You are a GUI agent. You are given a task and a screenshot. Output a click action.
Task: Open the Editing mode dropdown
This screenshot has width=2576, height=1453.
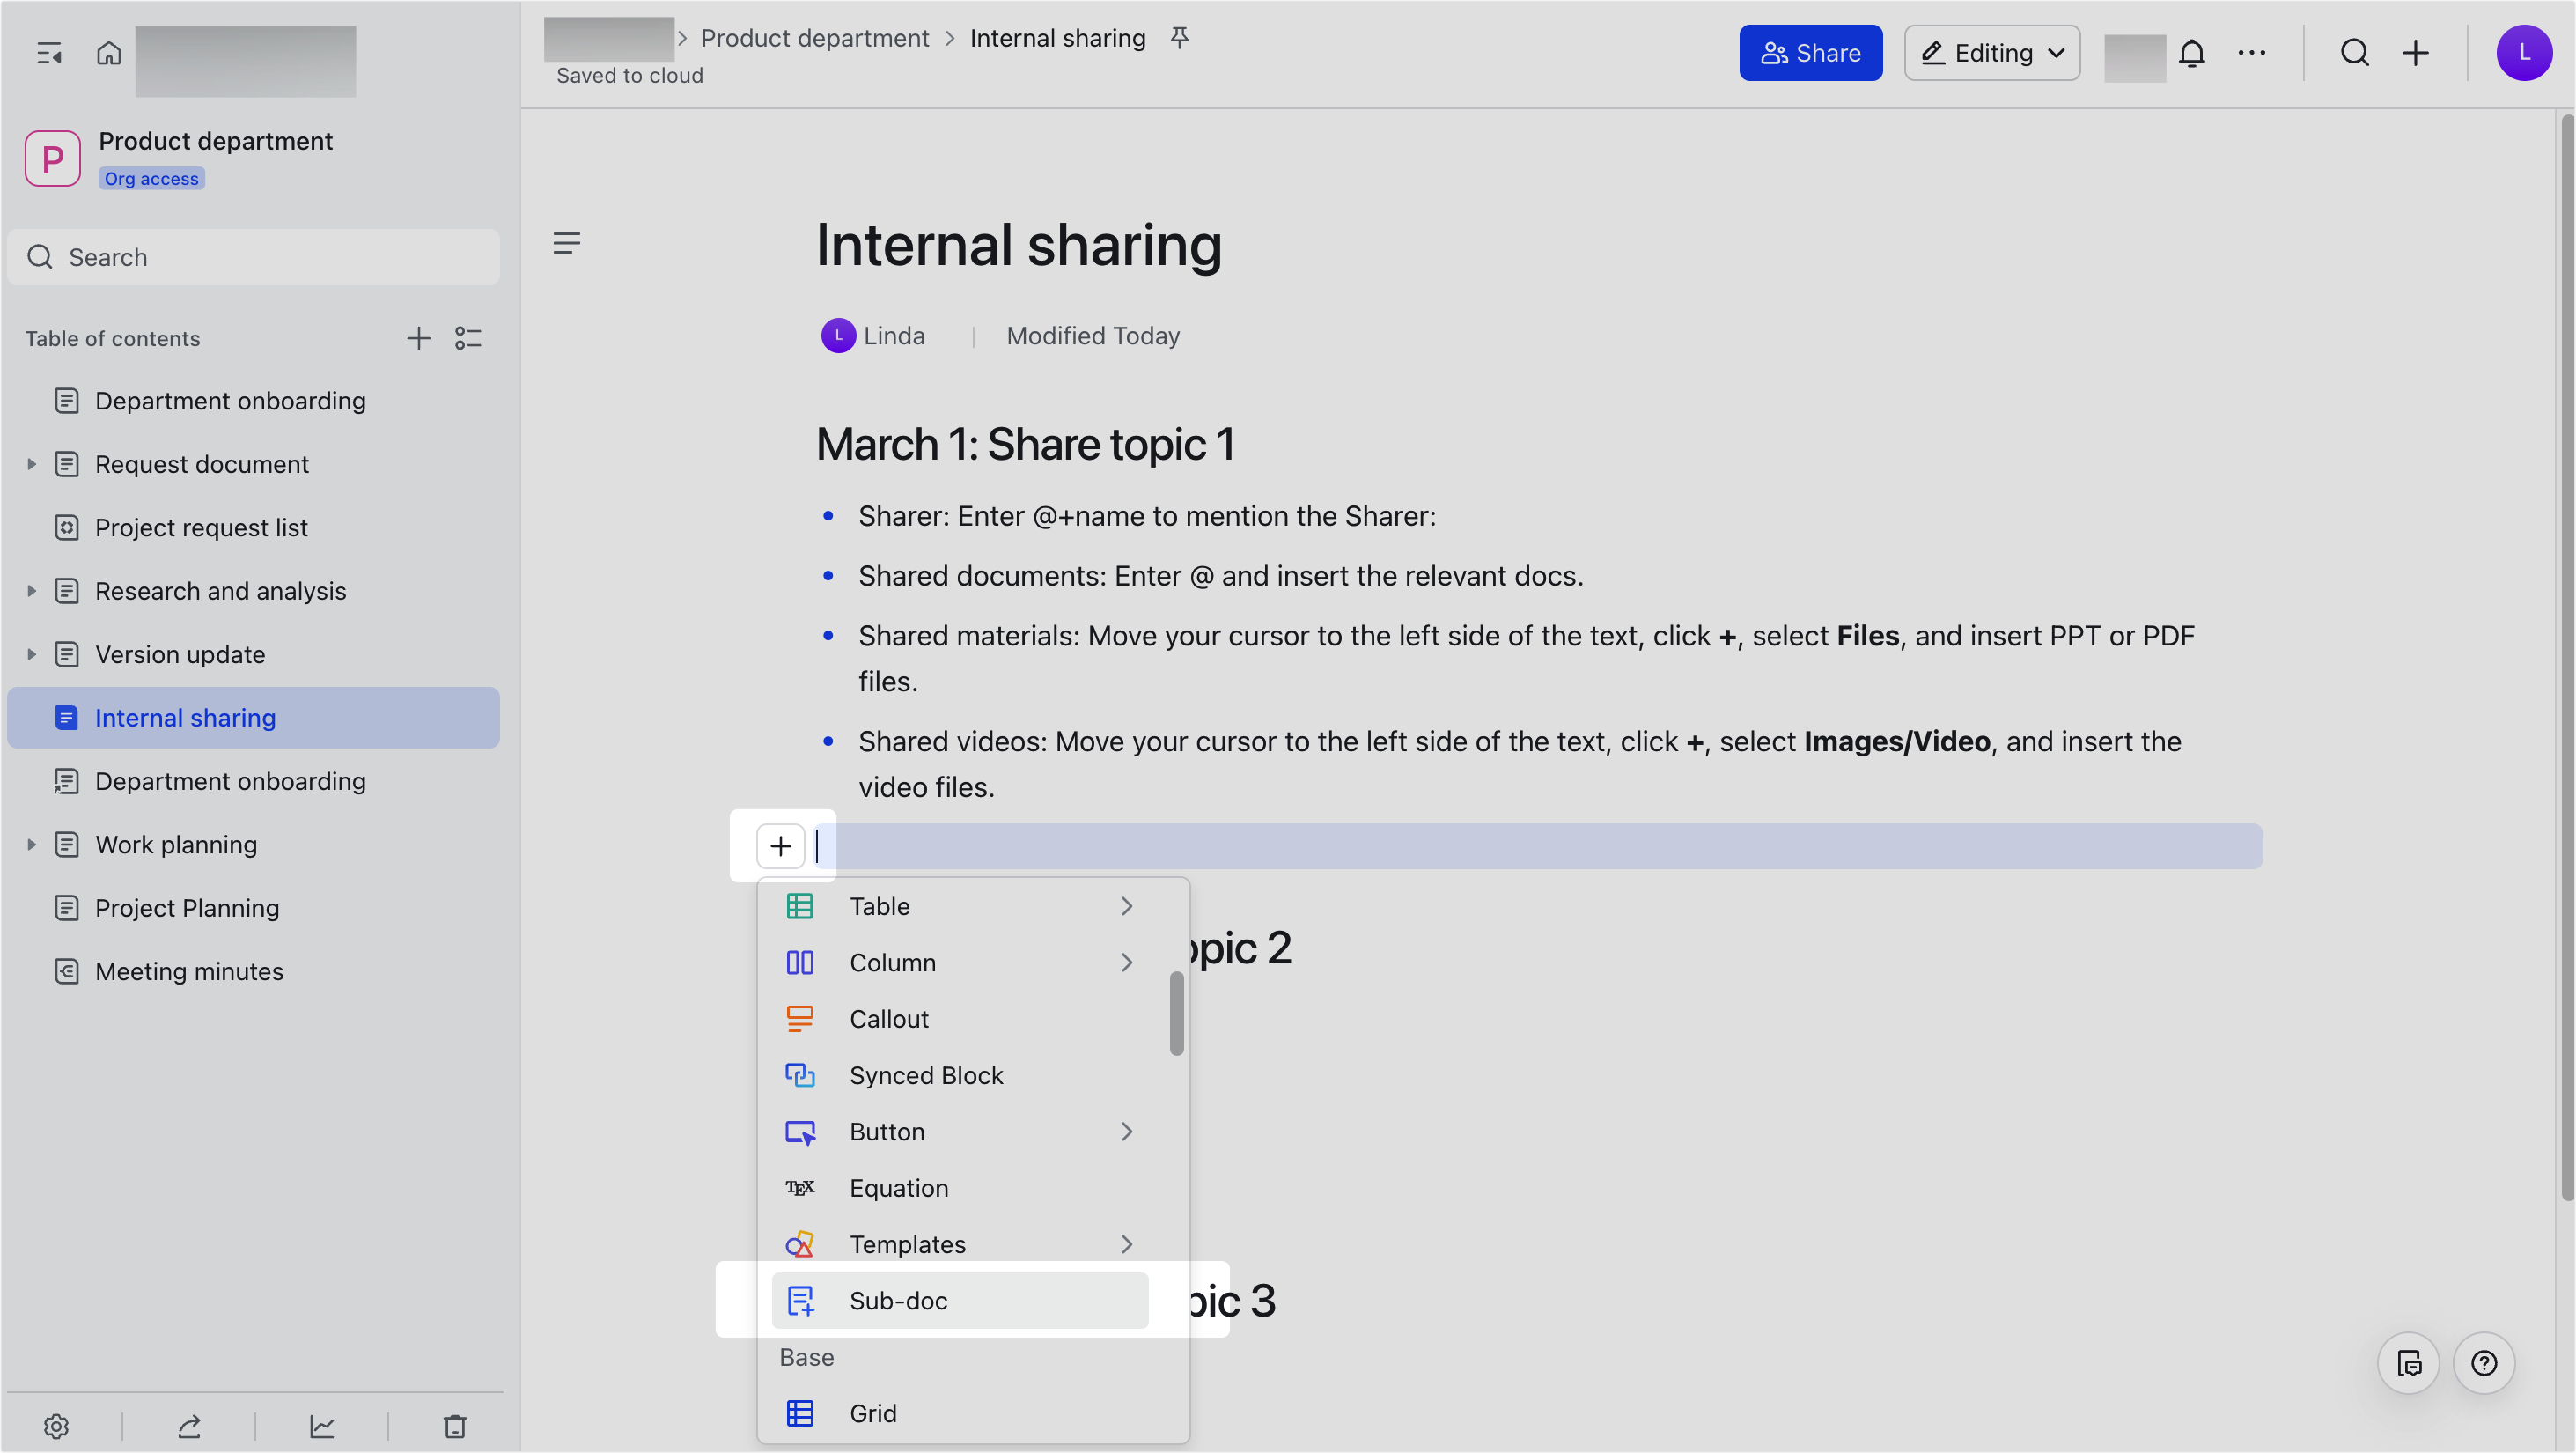click(x=1992, y=53)
